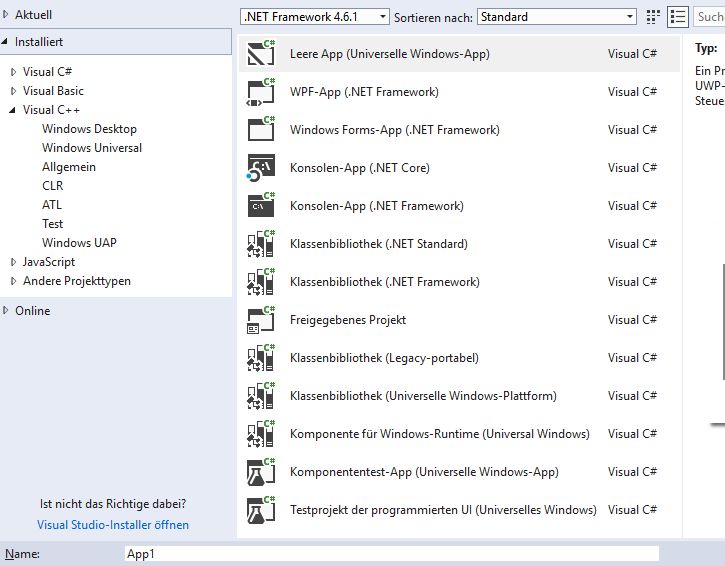This screenshot has width=725, height=566.
Task: Click the Komponente für Windows-Runtime icon
Action: pos(261,433)
